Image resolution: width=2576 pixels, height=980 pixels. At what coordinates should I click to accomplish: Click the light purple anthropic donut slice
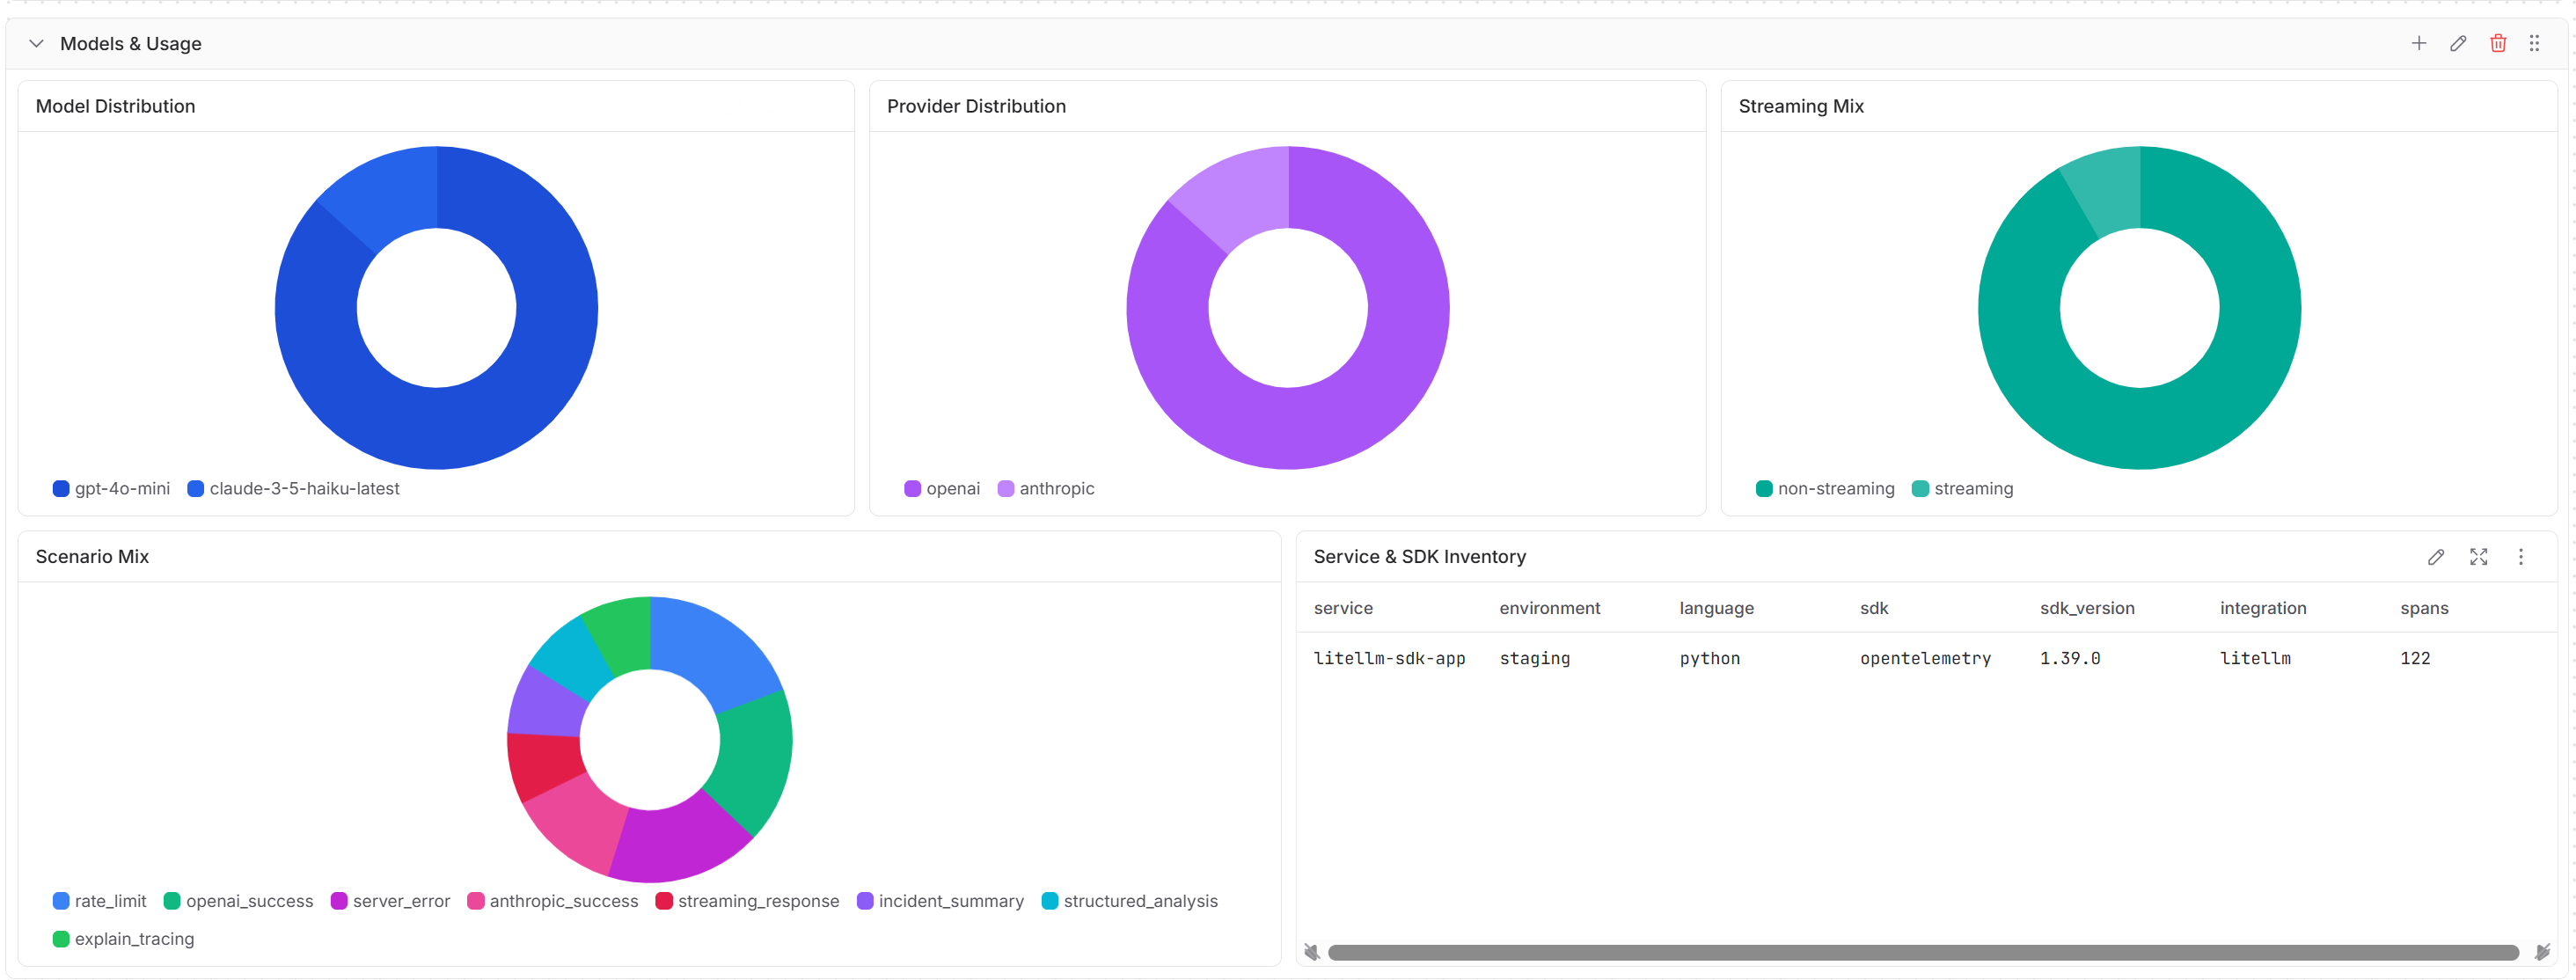(1240, 198)
